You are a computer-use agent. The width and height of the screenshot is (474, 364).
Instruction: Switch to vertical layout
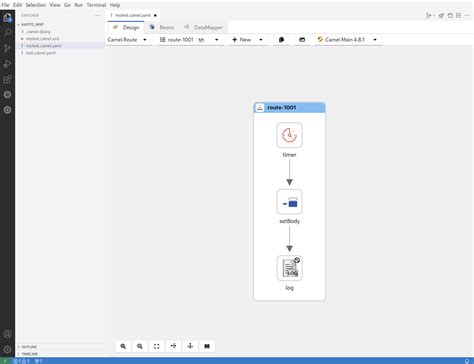click(190, 346)
